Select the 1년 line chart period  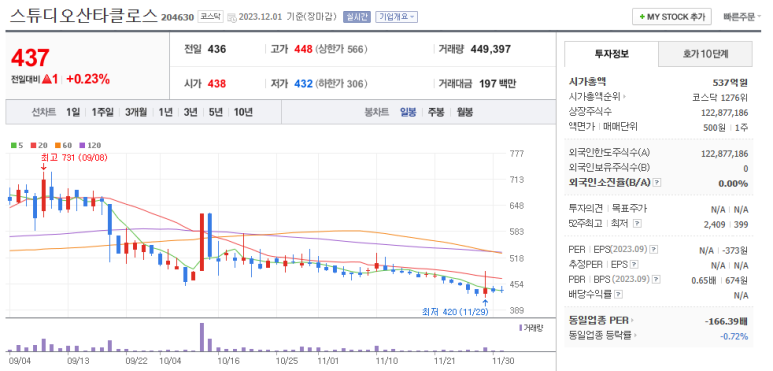point(166,112)
